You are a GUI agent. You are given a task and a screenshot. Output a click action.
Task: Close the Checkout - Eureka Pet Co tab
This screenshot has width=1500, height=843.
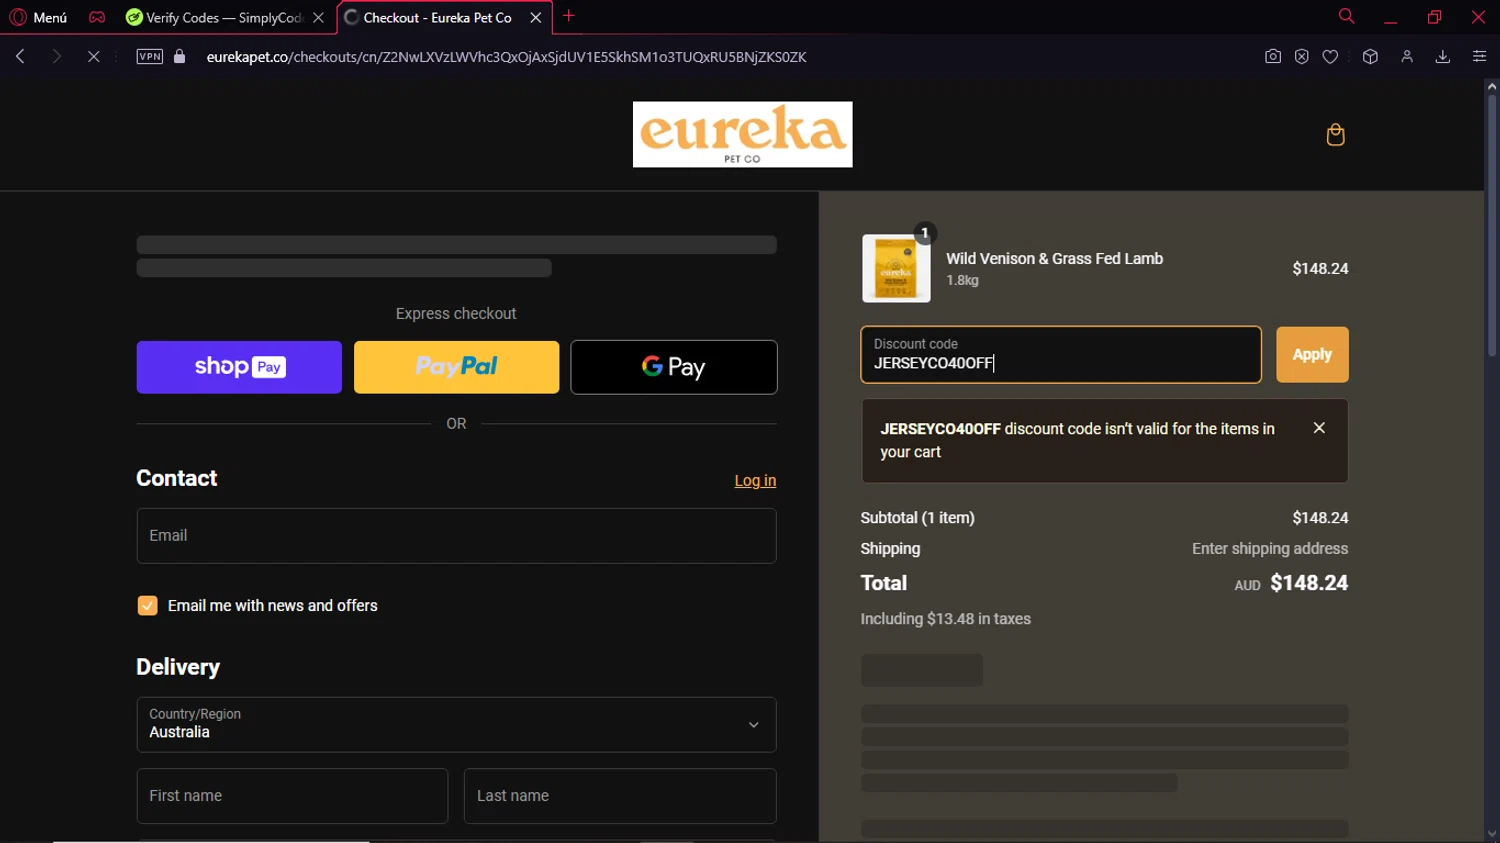click(536, 17)
